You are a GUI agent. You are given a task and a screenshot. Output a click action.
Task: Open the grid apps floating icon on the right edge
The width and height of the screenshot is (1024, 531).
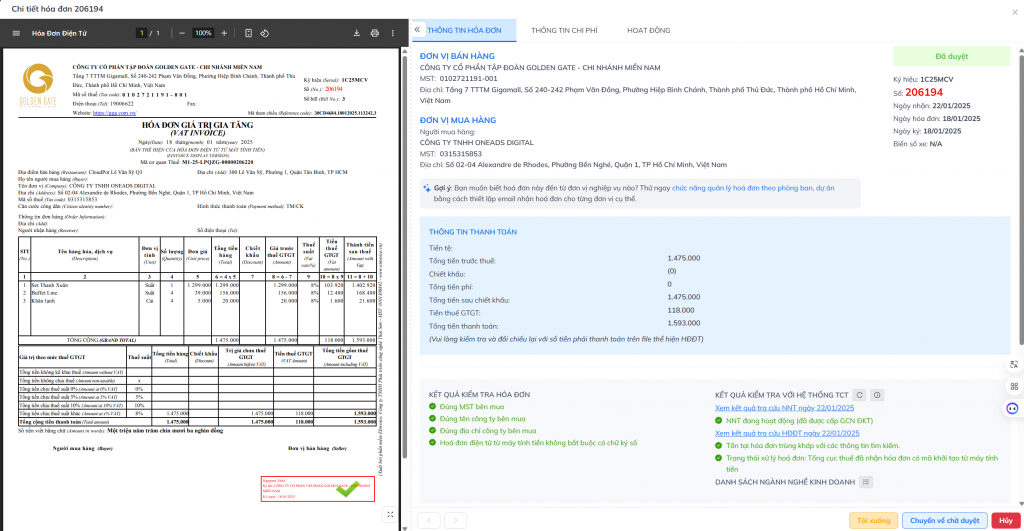pos(1014,386)
